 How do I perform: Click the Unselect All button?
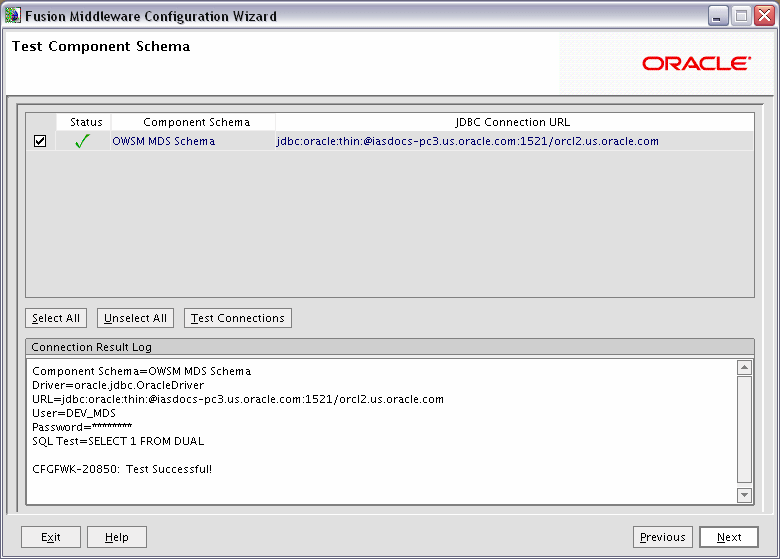135,318
